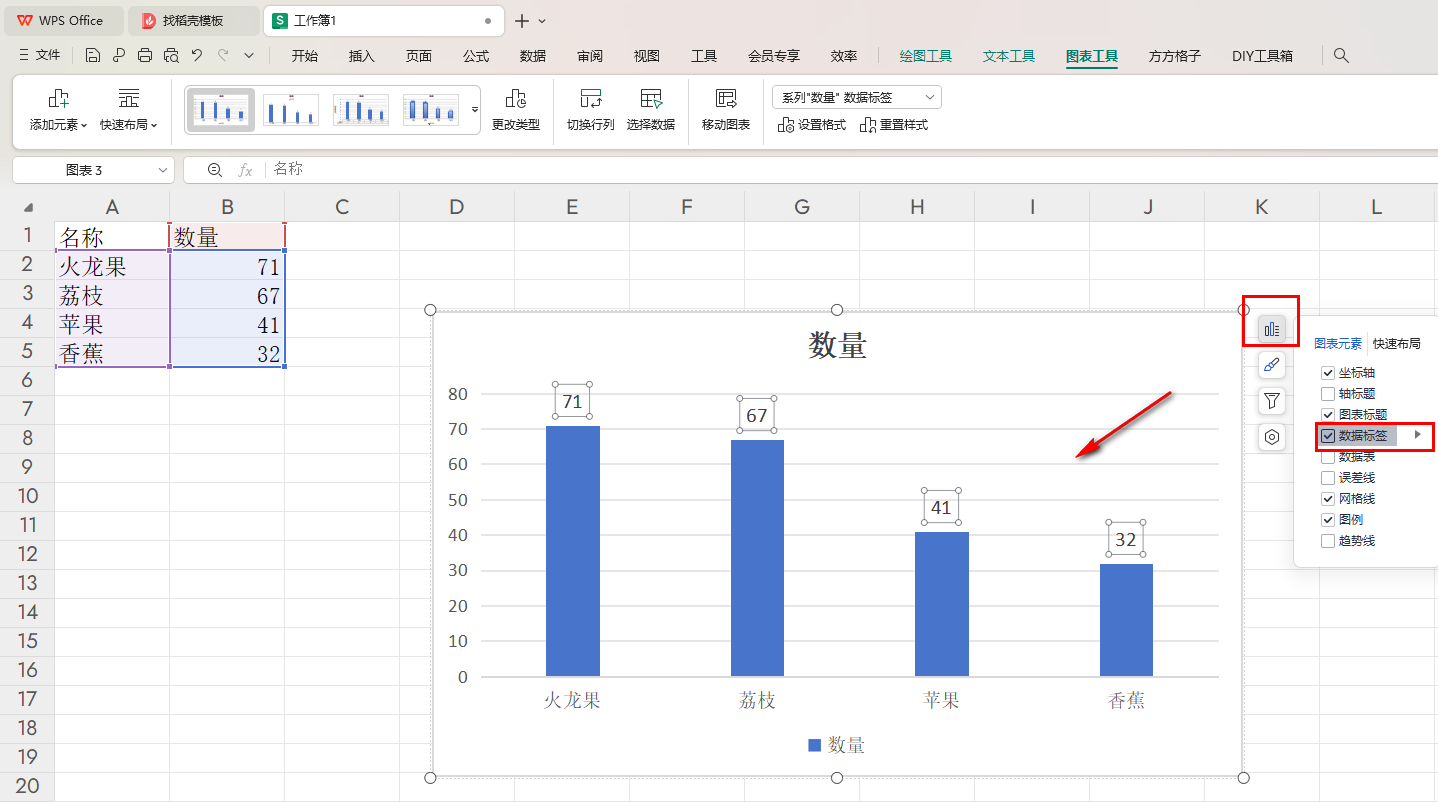Click the blue 荔枝 bar in the chart

pos(757,558)
